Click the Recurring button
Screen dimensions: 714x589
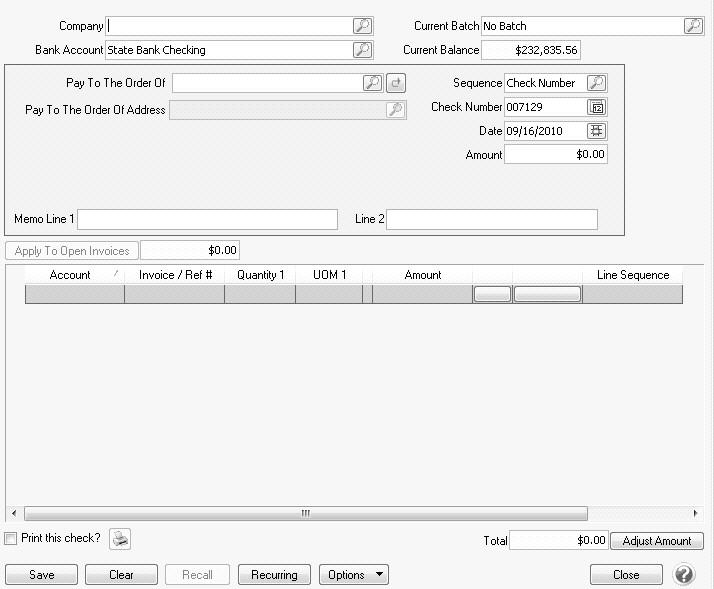(274, 575)
